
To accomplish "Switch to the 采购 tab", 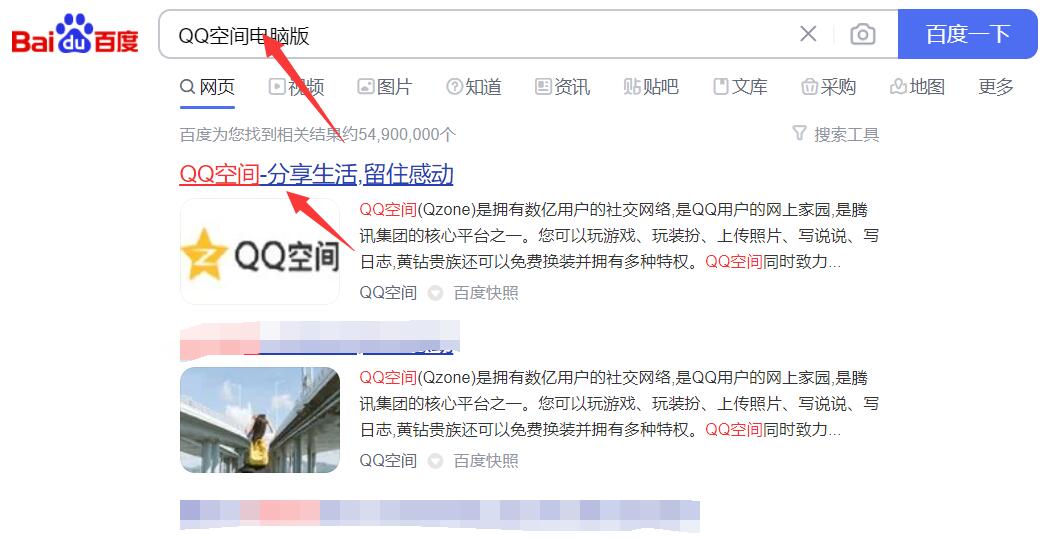I will click(829, 87).
